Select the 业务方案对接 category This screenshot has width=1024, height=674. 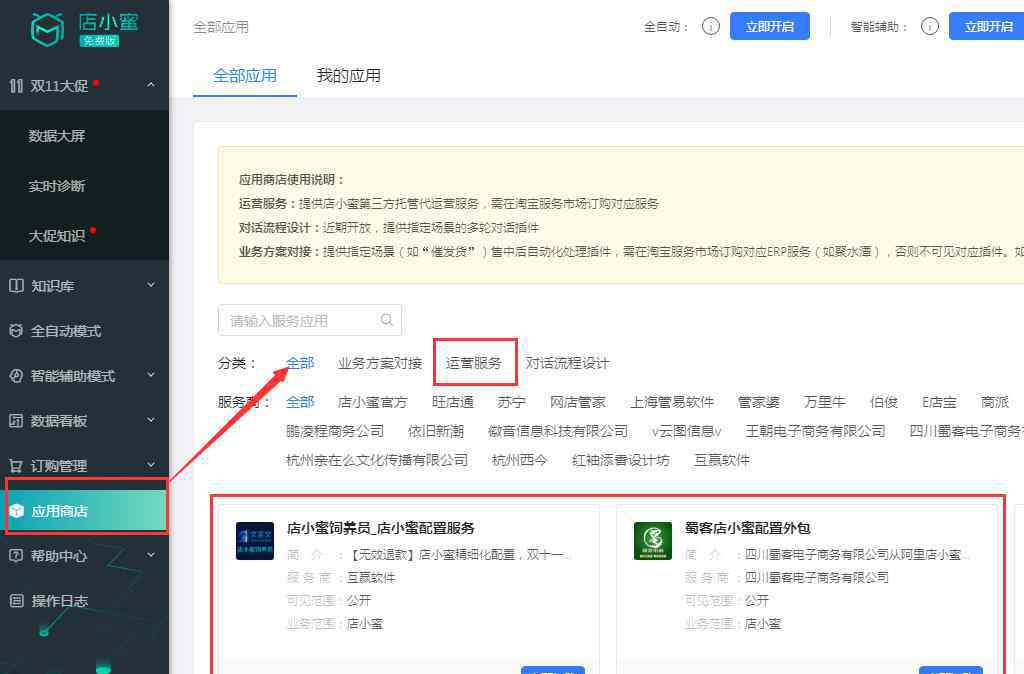coord(380,363)
